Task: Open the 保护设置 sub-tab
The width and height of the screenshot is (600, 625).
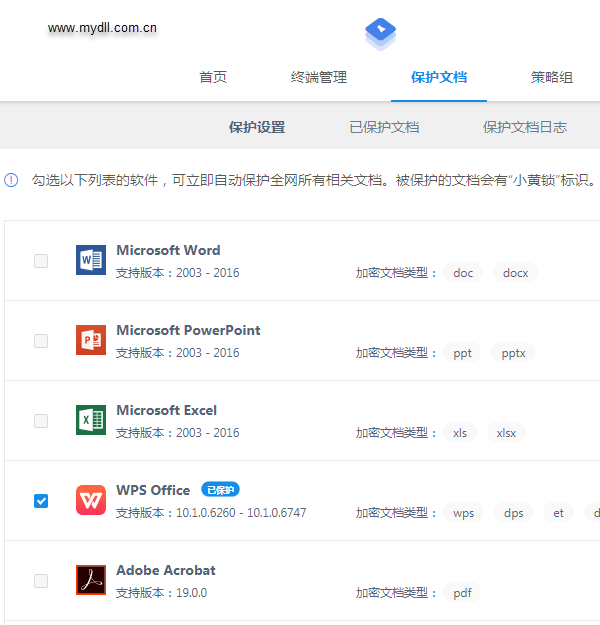Action: coord(257,127)
